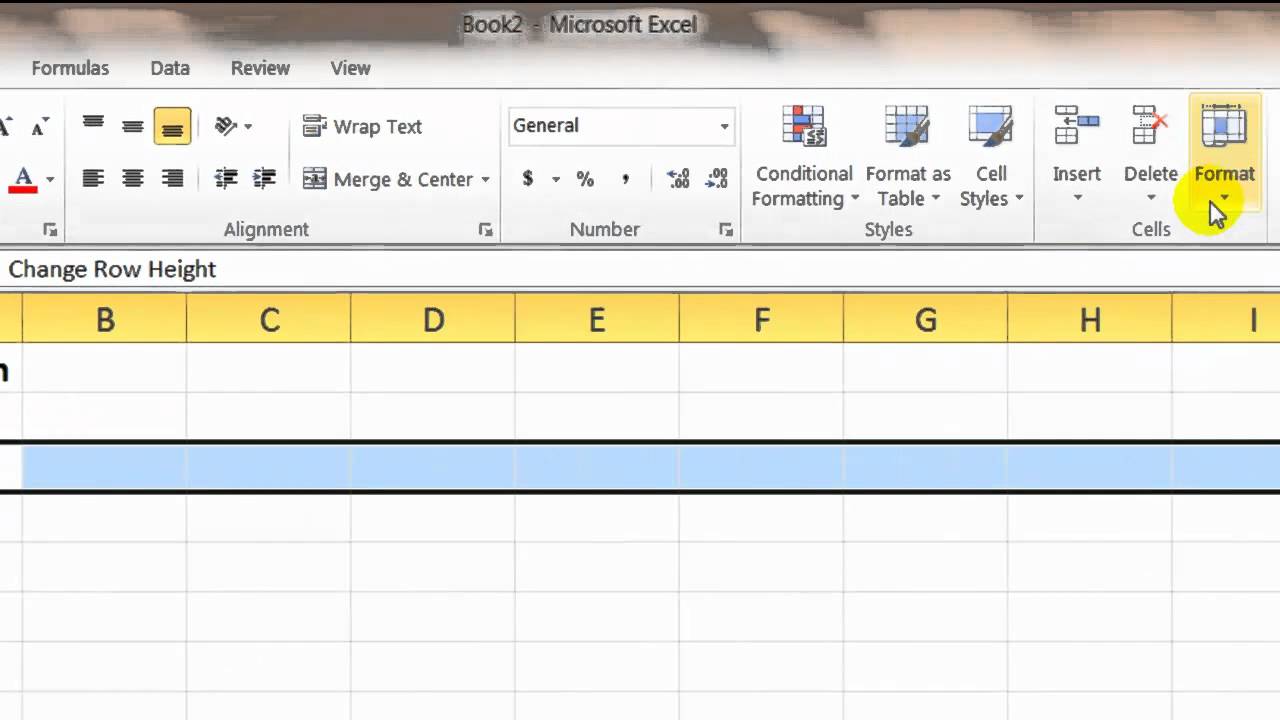Select column C header

click(269, 320)
